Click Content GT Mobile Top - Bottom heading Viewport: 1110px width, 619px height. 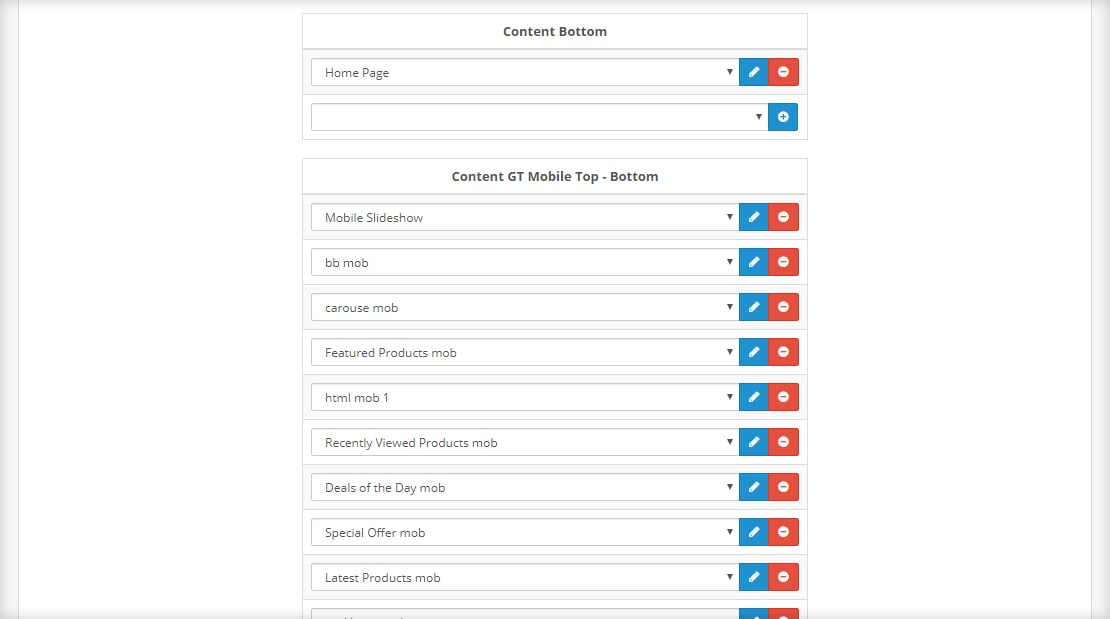pyautogui.click(x=555, y=176)
